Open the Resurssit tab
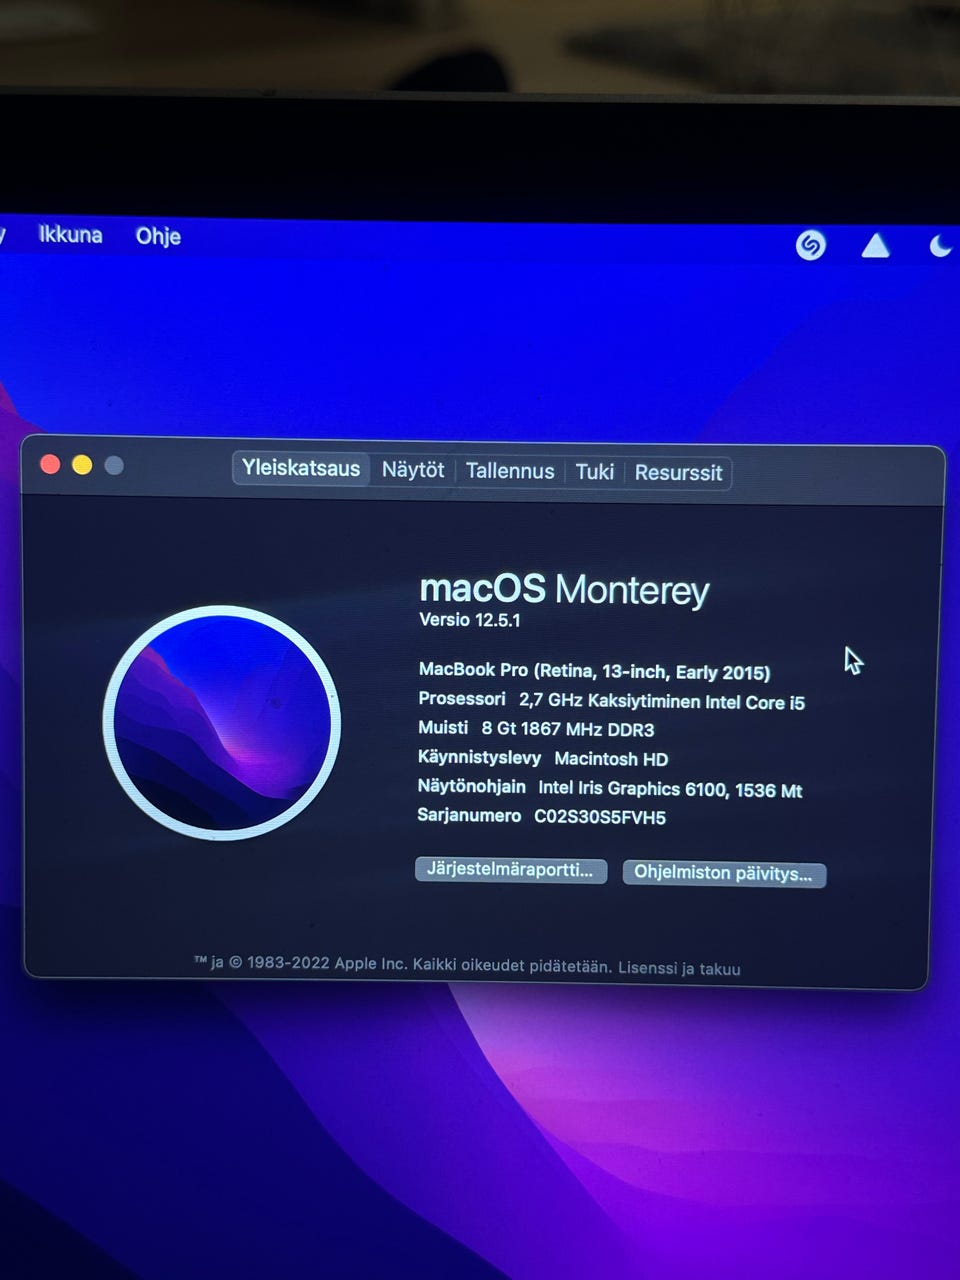960x1280 pixels. [x=678, y=473]
